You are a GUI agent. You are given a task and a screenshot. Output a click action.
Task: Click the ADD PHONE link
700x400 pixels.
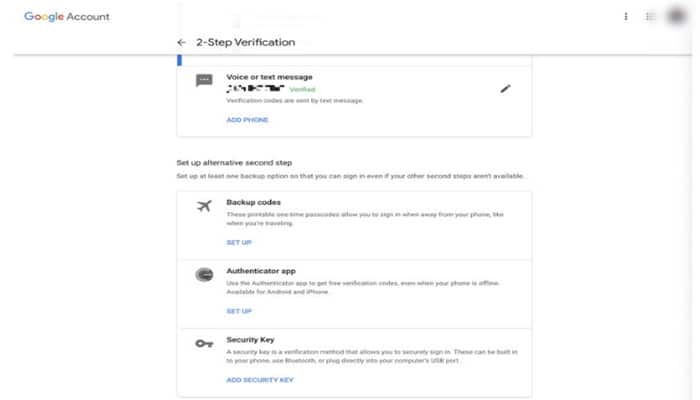tap(247, 120)
